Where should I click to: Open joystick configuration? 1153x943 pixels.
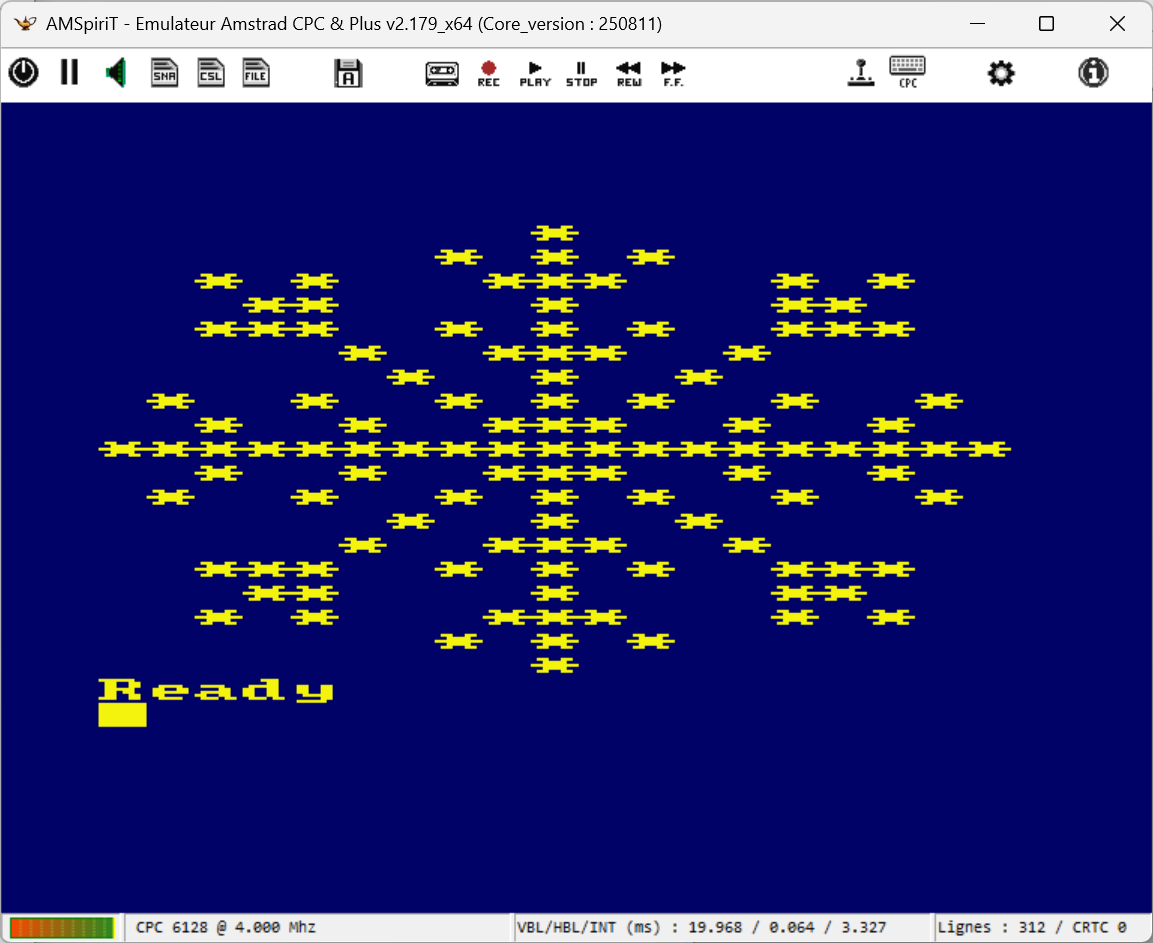pos(860,72)
